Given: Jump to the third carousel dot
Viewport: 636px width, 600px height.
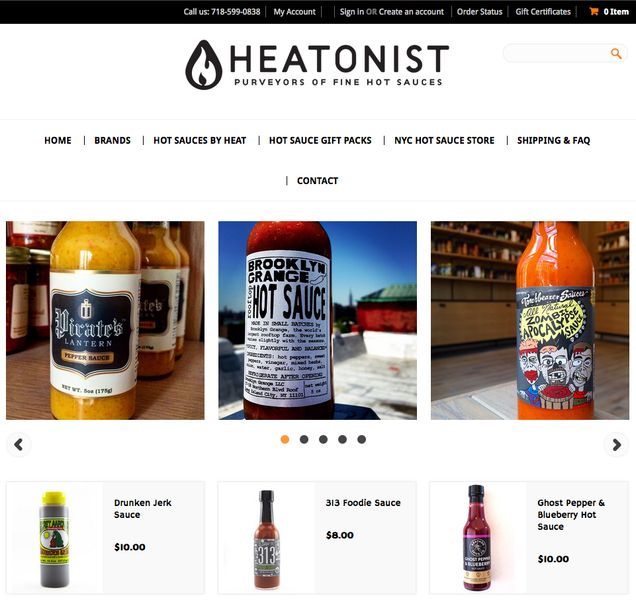Looking at the screenshot, I should pos(323,439).
